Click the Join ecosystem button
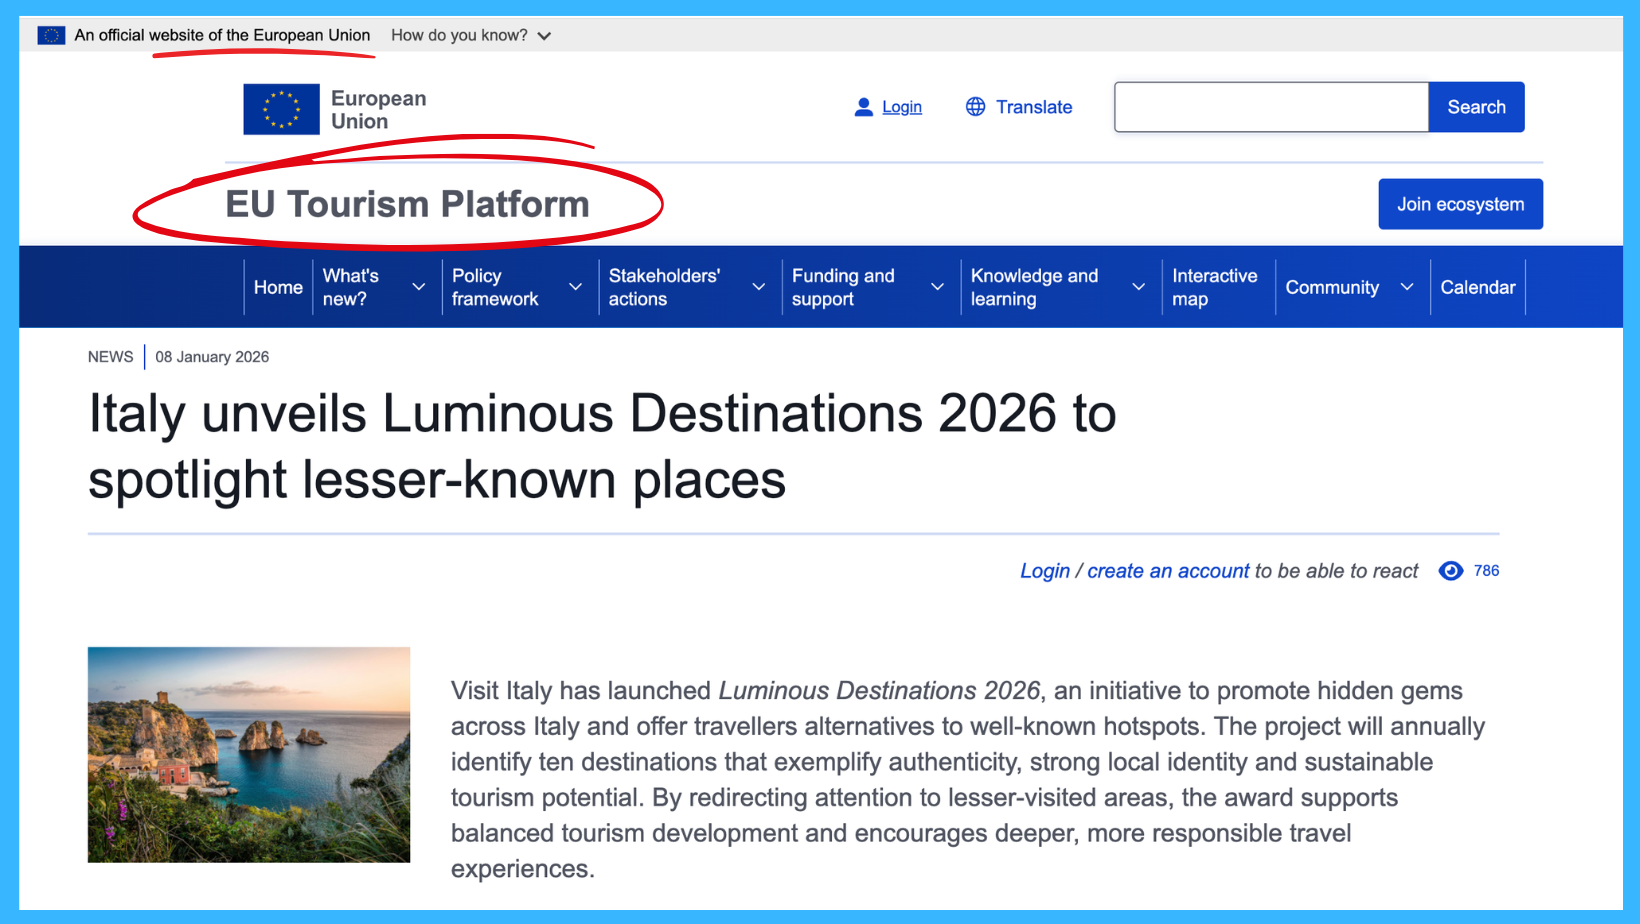 [x=1460, y=204]
